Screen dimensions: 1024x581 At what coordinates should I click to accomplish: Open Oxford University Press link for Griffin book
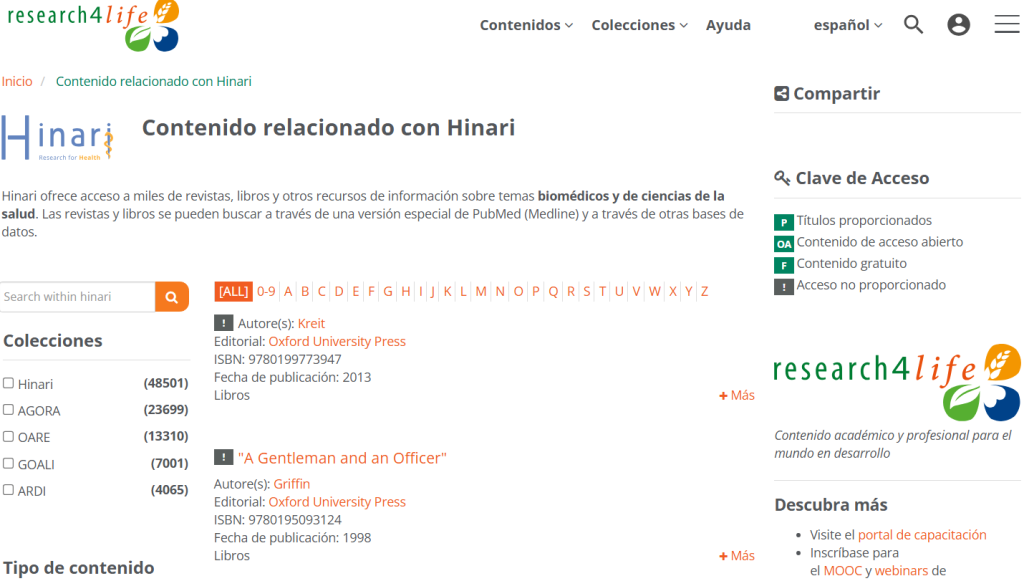(x=337, y=502)
